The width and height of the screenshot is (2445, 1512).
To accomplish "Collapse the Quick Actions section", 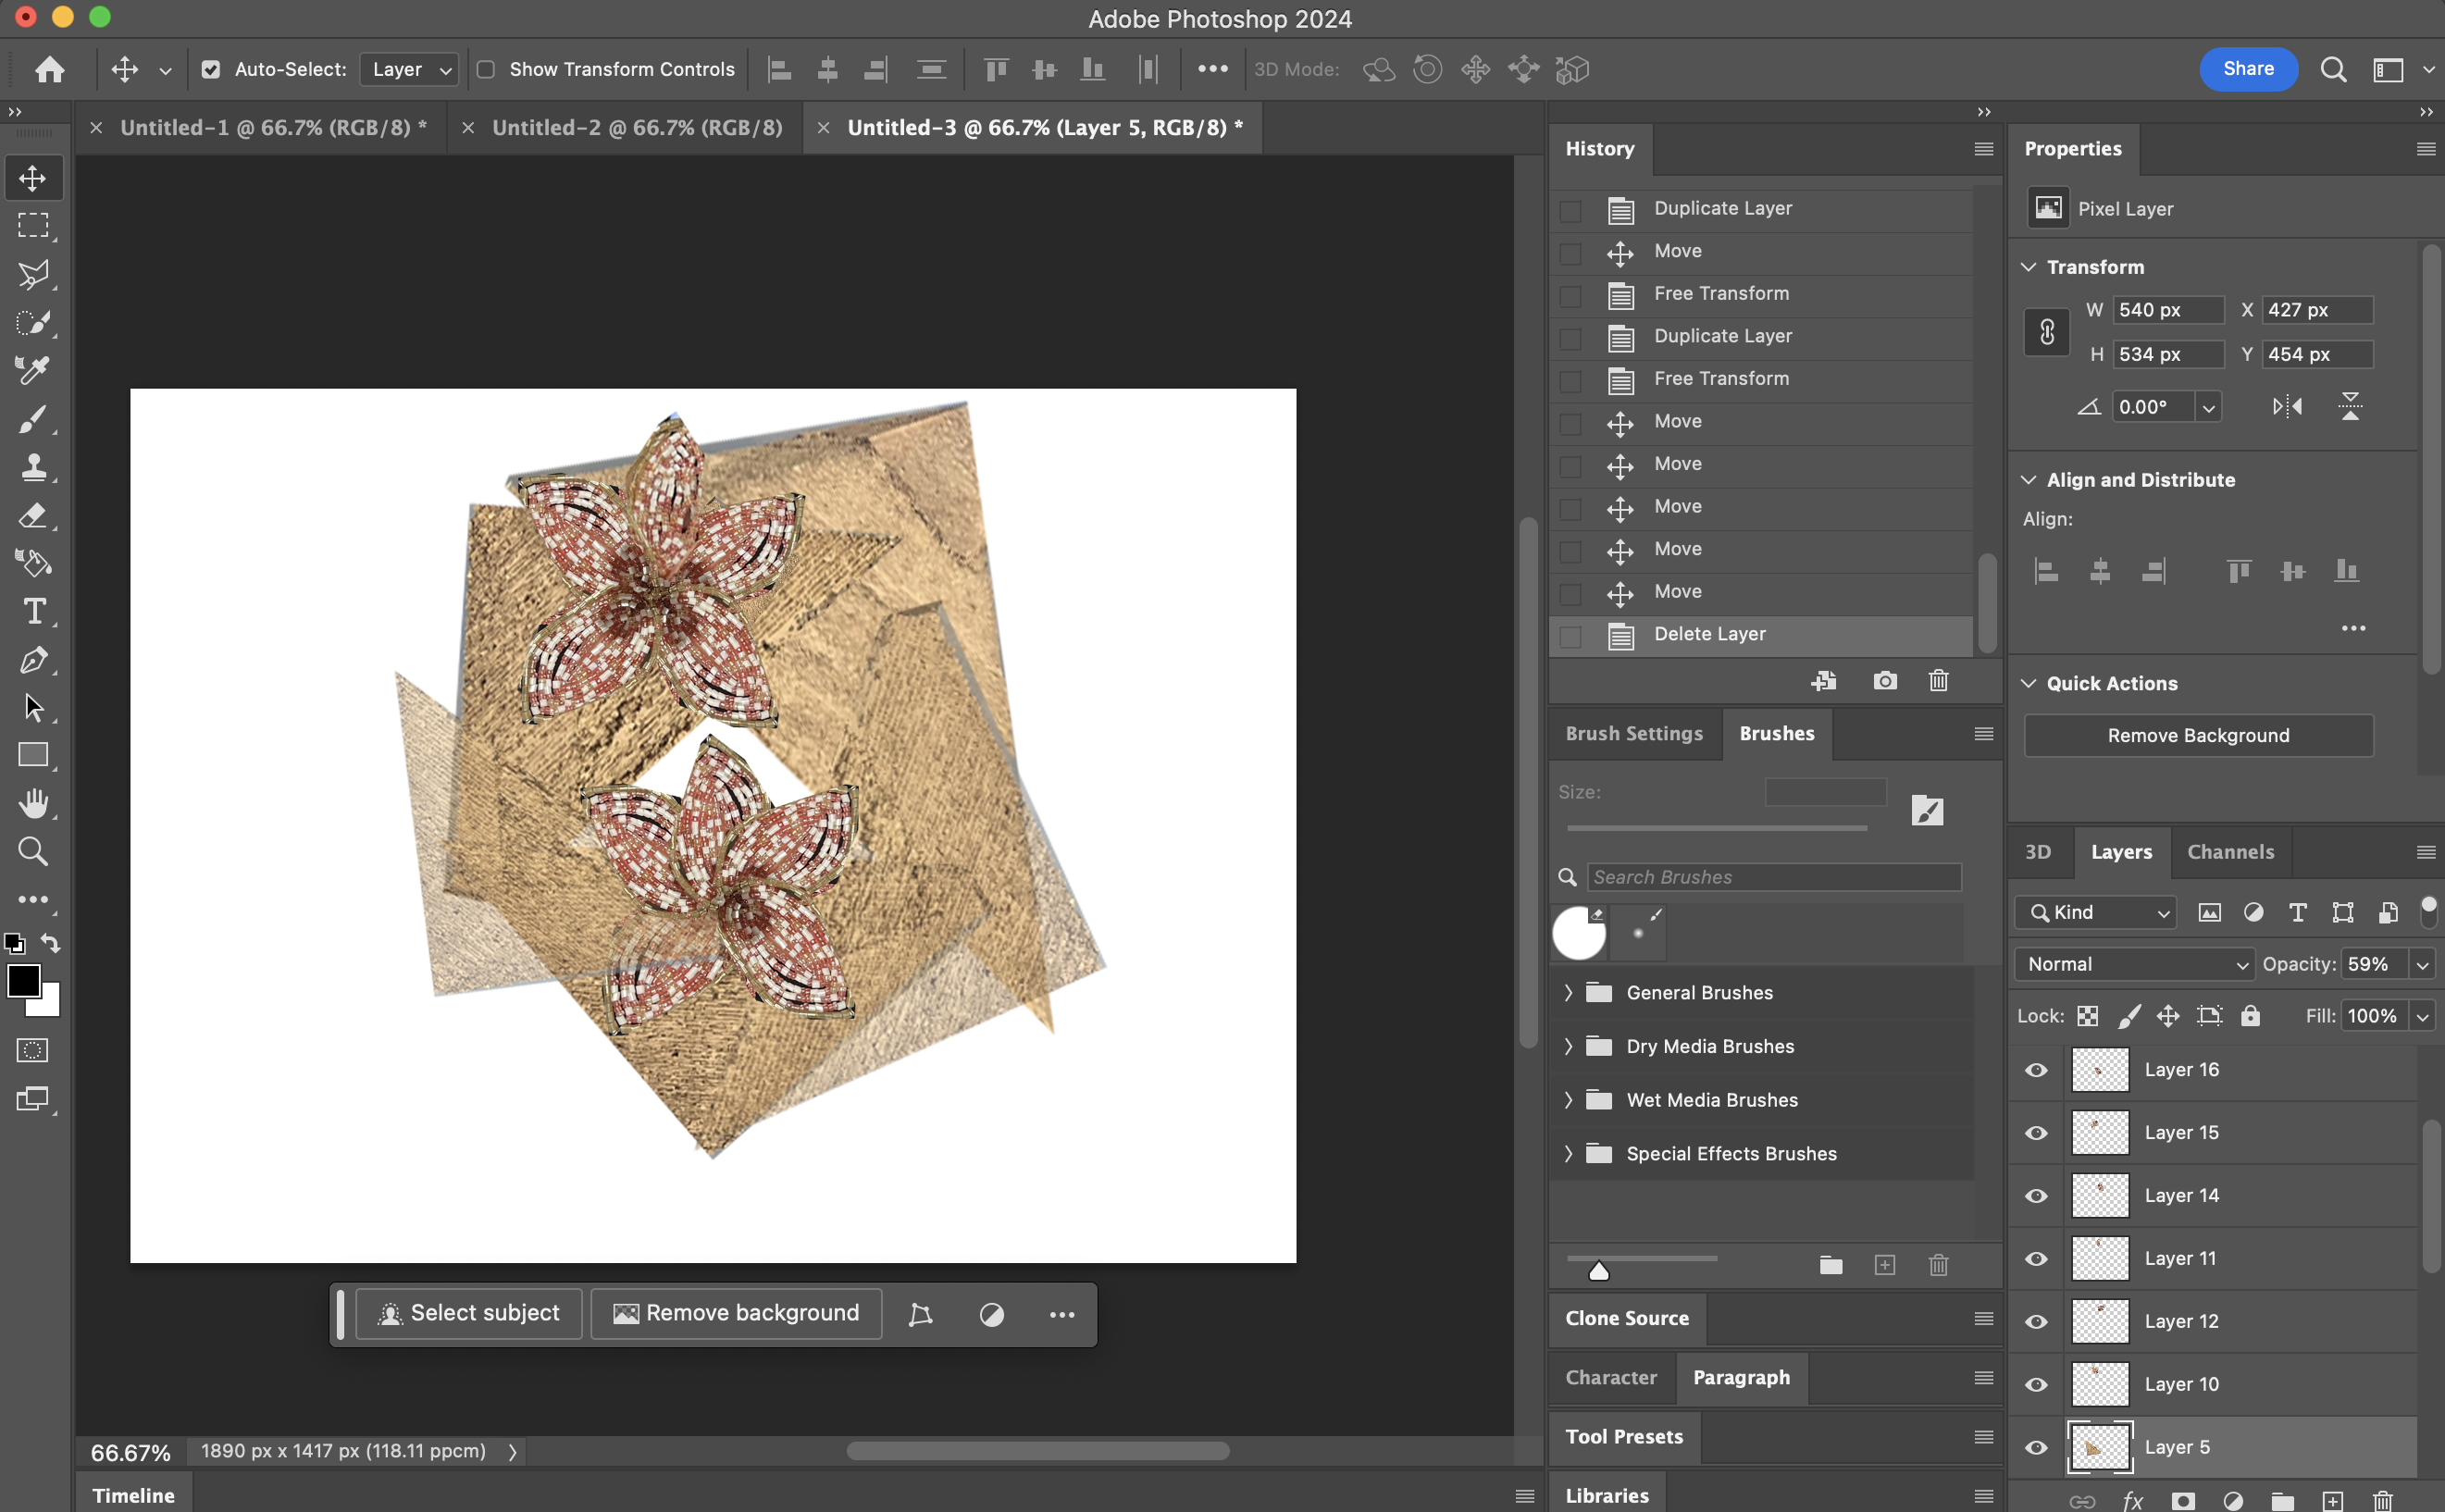I will click(x=2029, y=683).
